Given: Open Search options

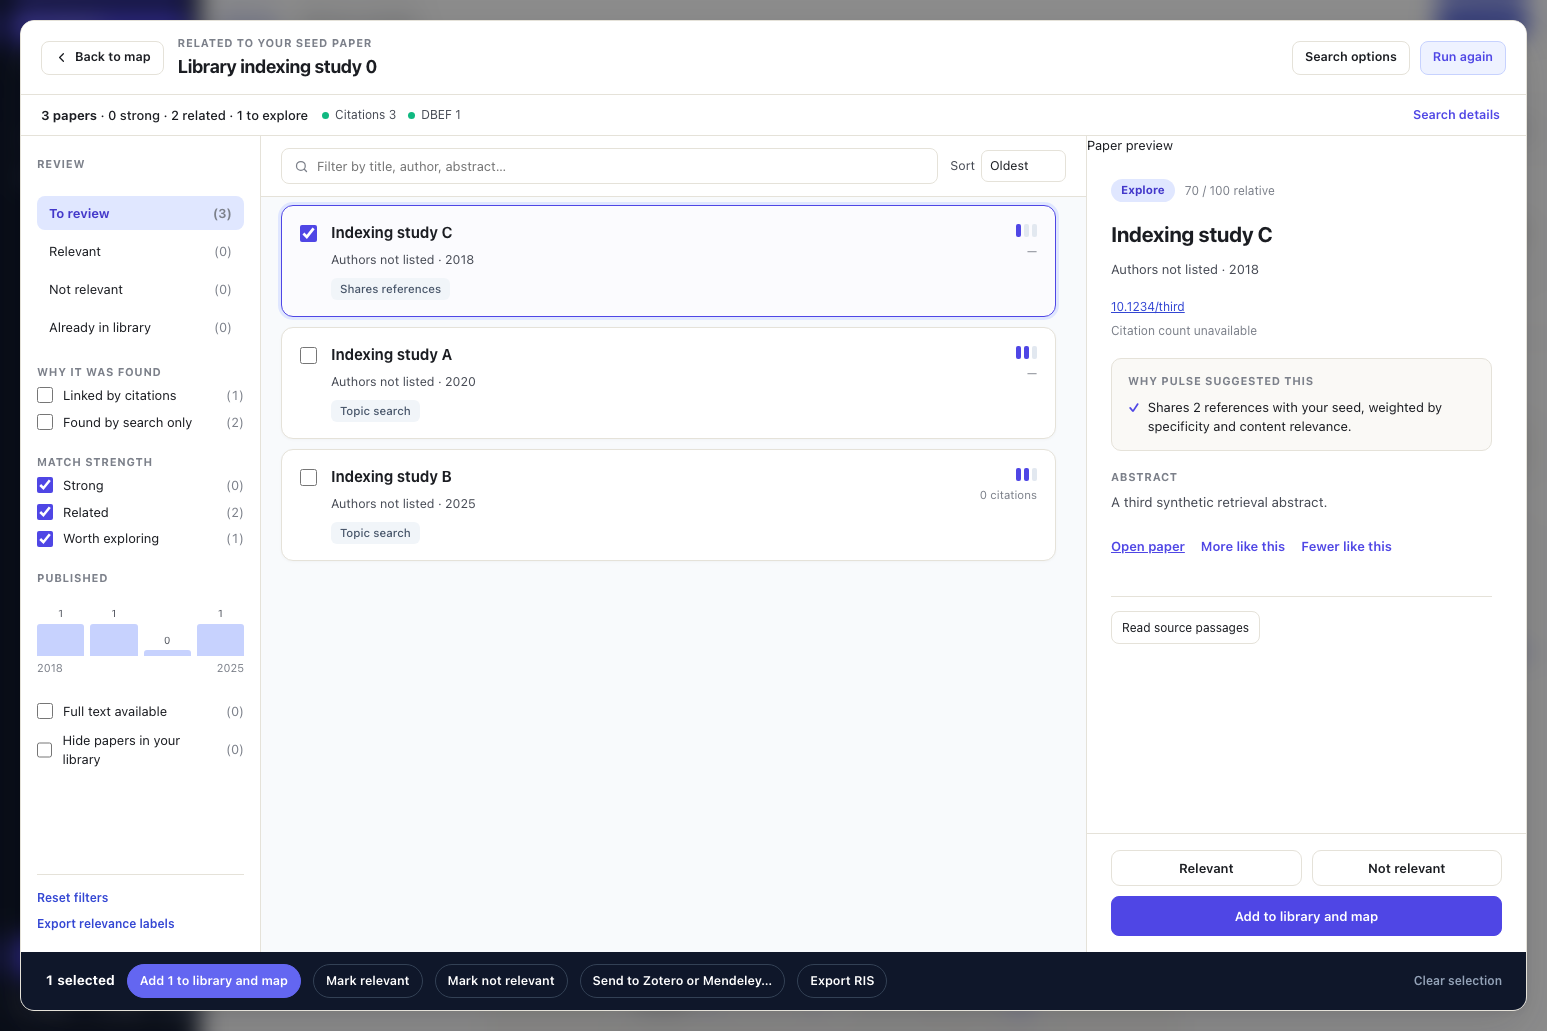Looking at the screenshot, I should 1350,57.
